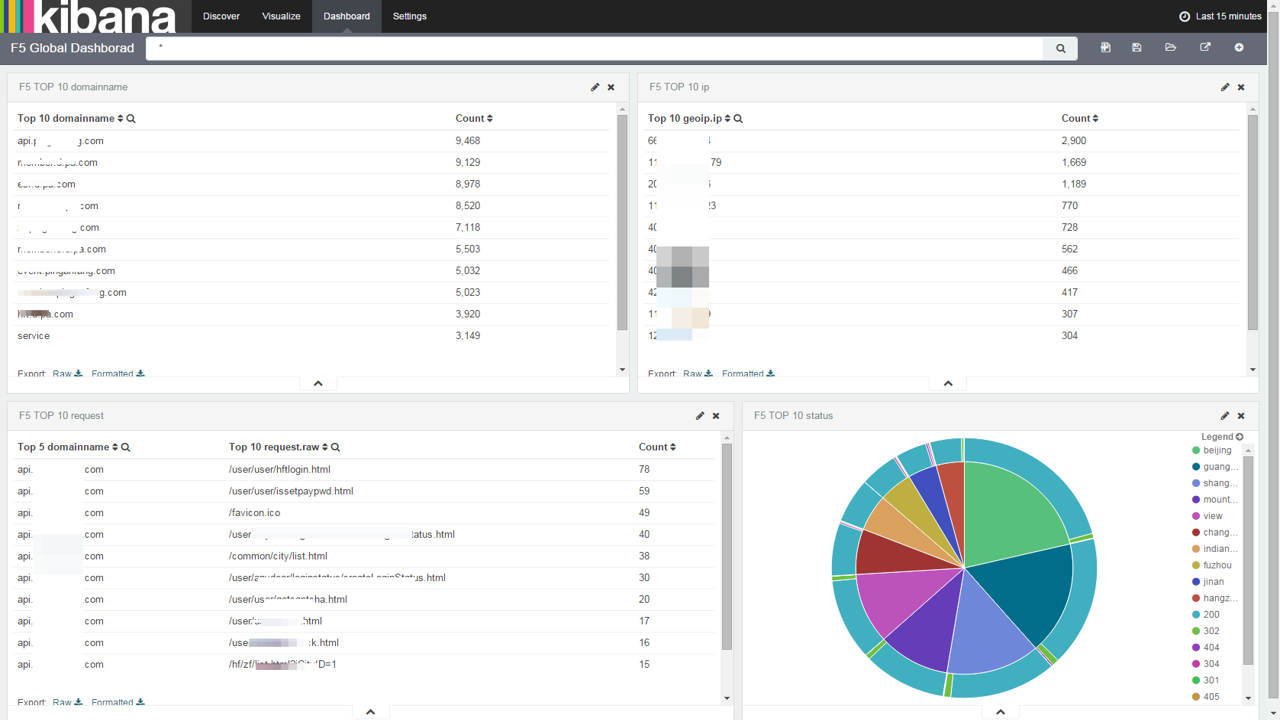Remove the F5 TOP 10 request panel
1280x720 pixels.
pos(716,415)
